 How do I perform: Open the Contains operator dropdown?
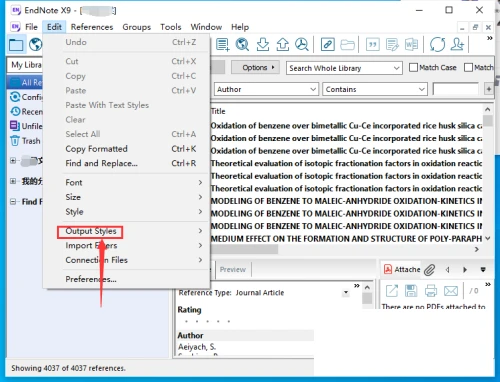tap(375, 89)
